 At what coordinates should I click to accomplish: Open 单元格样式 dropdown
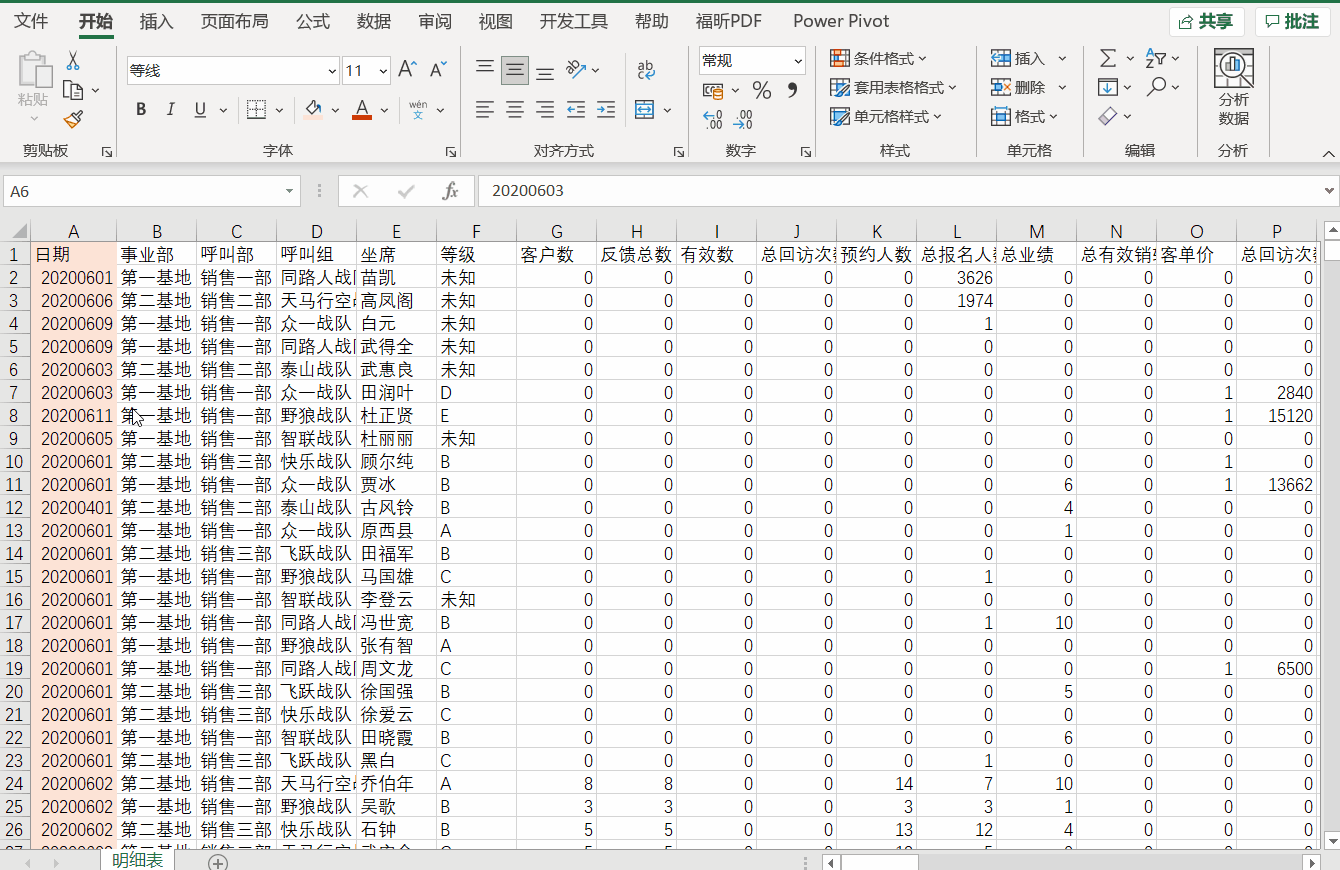click(x=886, y=117)
